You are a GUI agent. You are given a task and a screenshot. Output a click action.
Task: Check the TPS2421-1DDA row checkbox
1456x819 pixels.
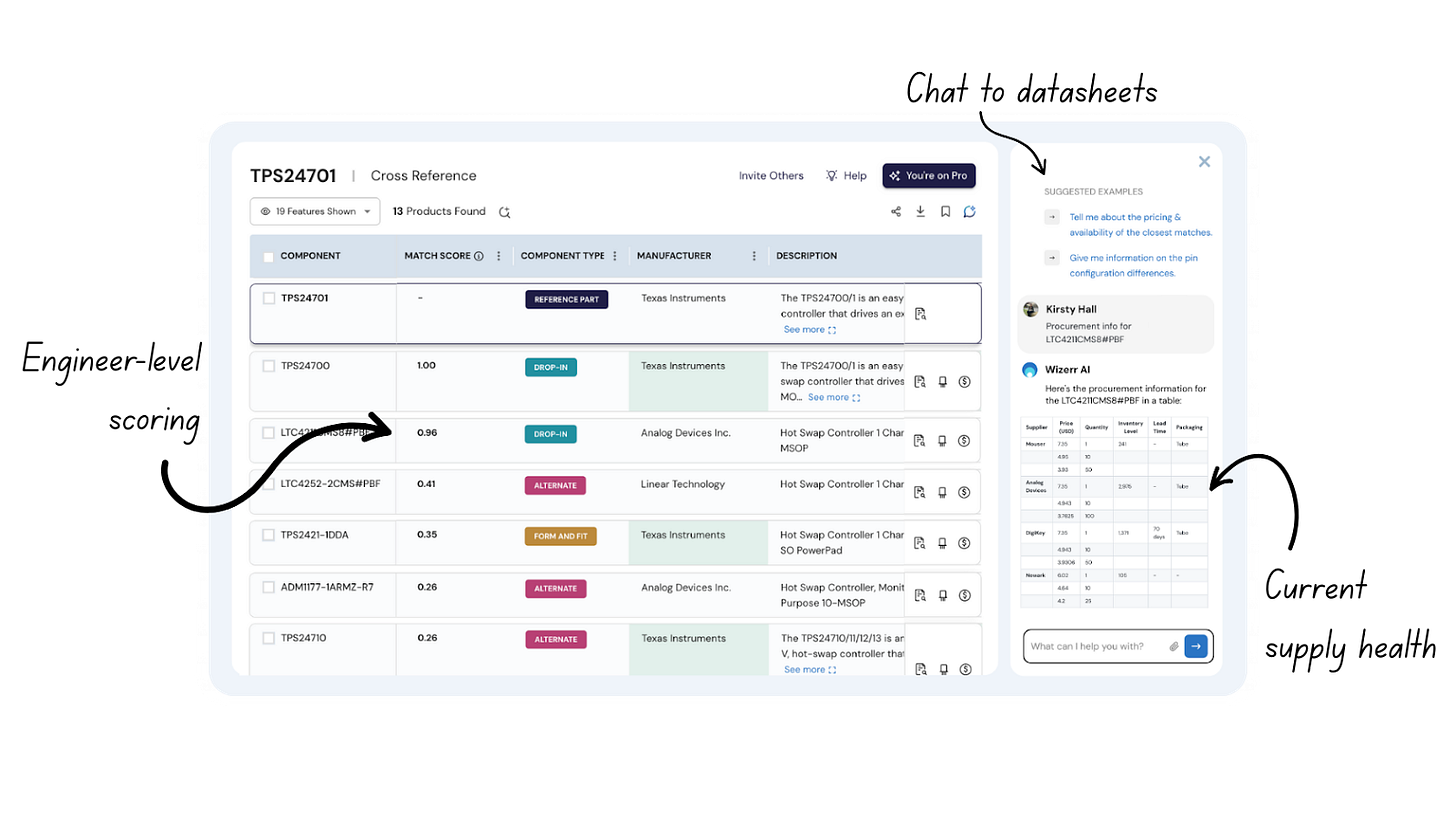coord(268,535)
